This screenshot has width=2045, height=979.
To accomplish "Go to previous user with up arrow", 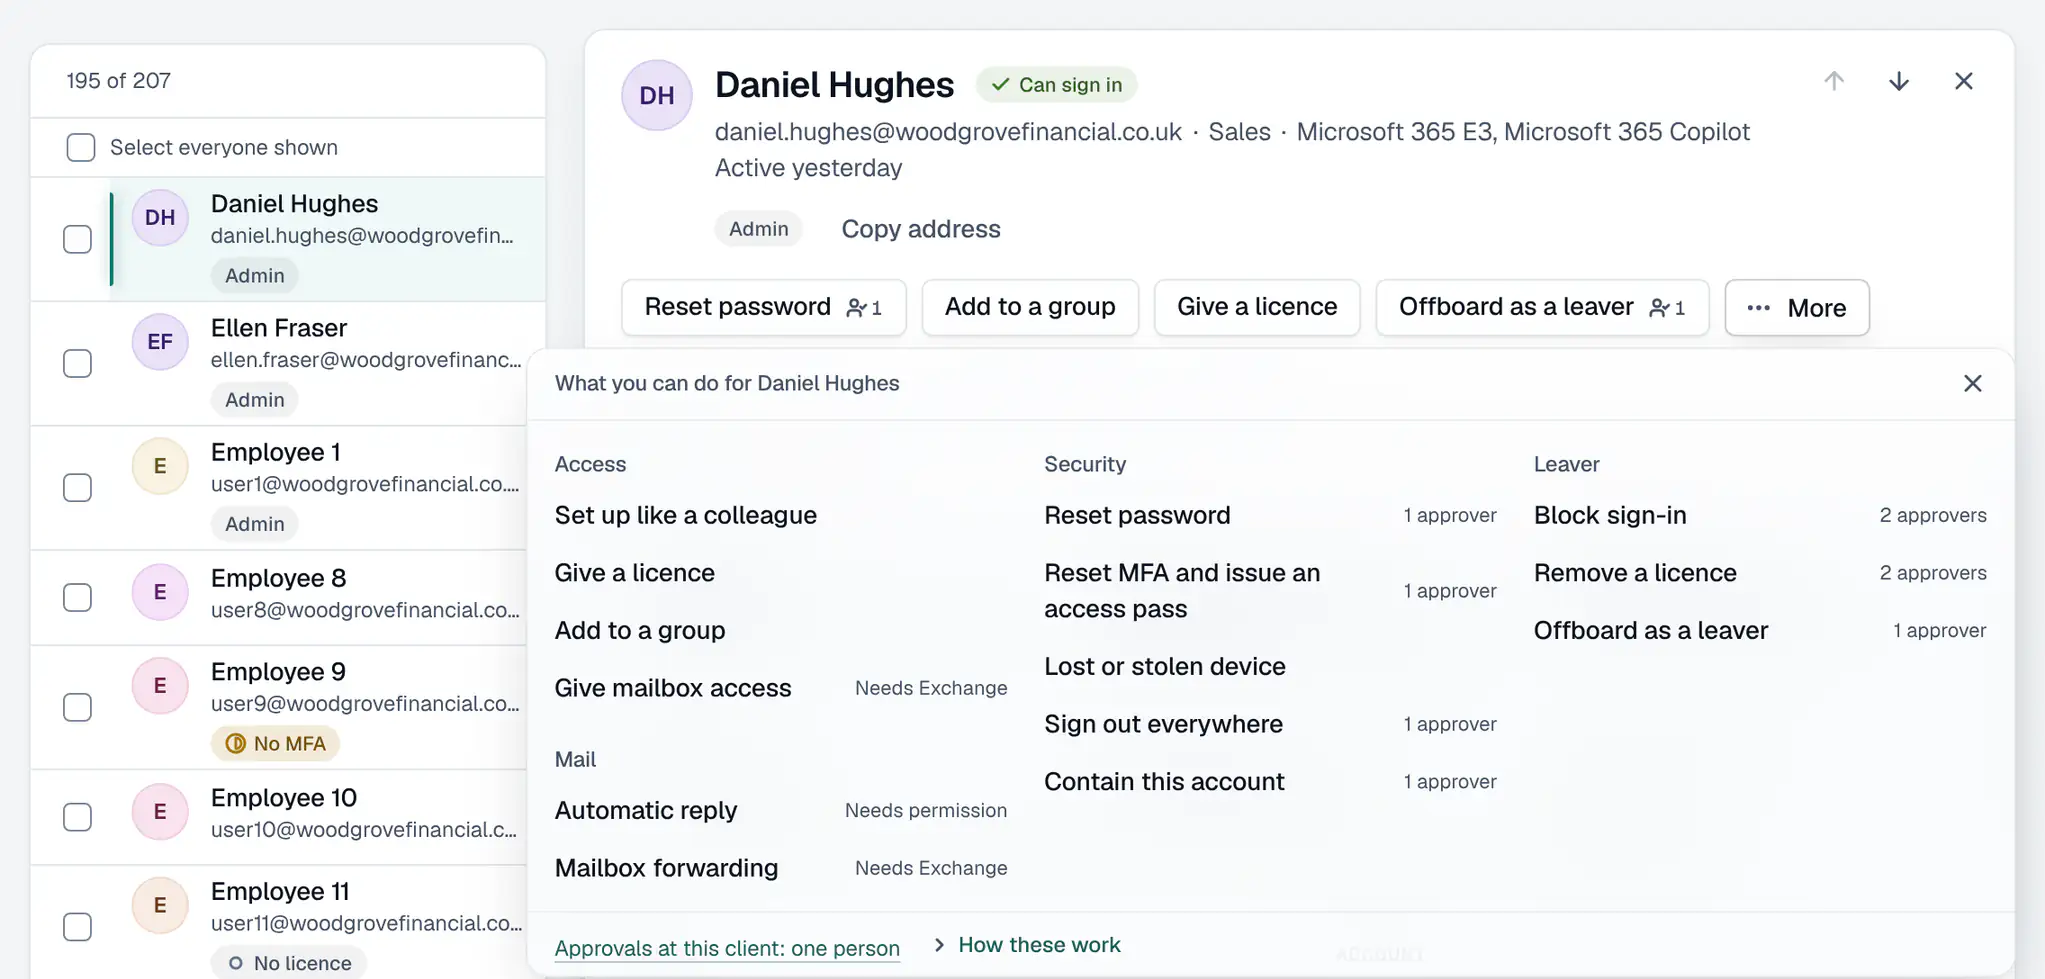I will click(1834, 81).
